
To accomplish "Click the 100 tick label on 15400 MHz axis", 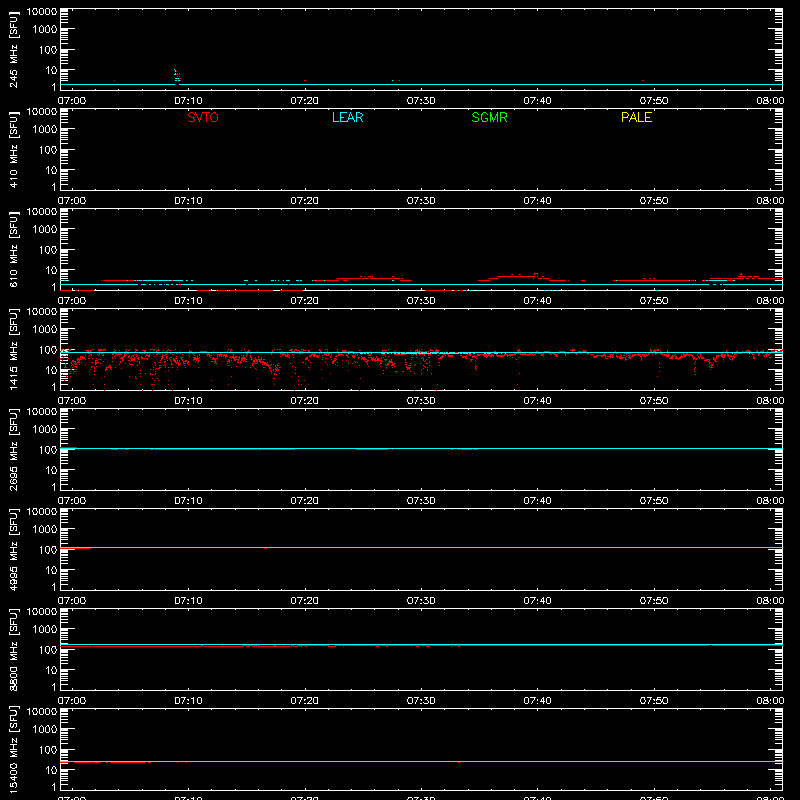I will [x=48, y=749].
